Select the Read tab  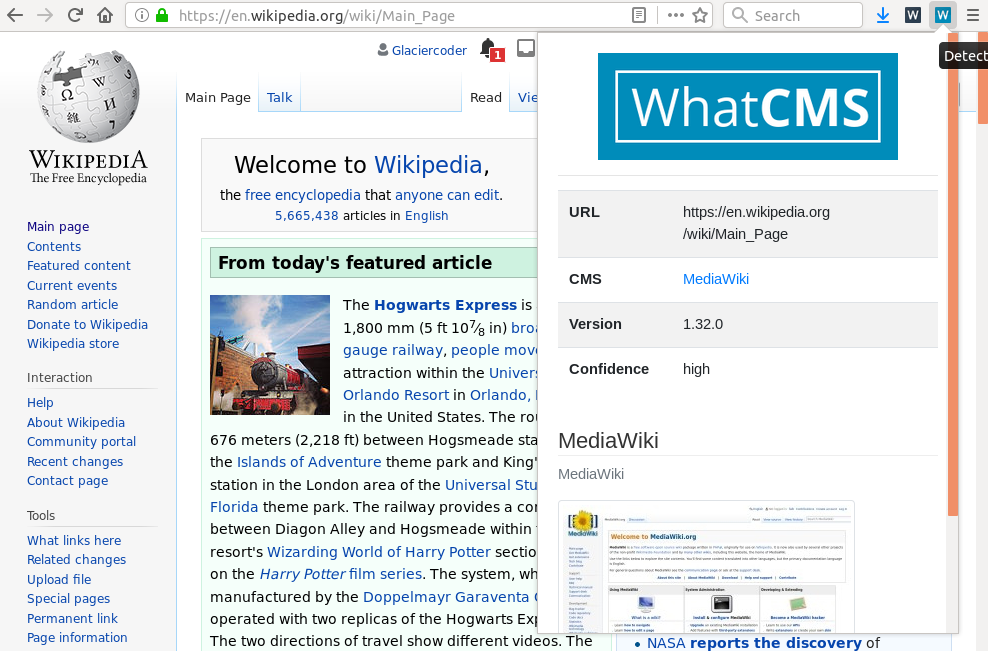click(x=486, y=97)
